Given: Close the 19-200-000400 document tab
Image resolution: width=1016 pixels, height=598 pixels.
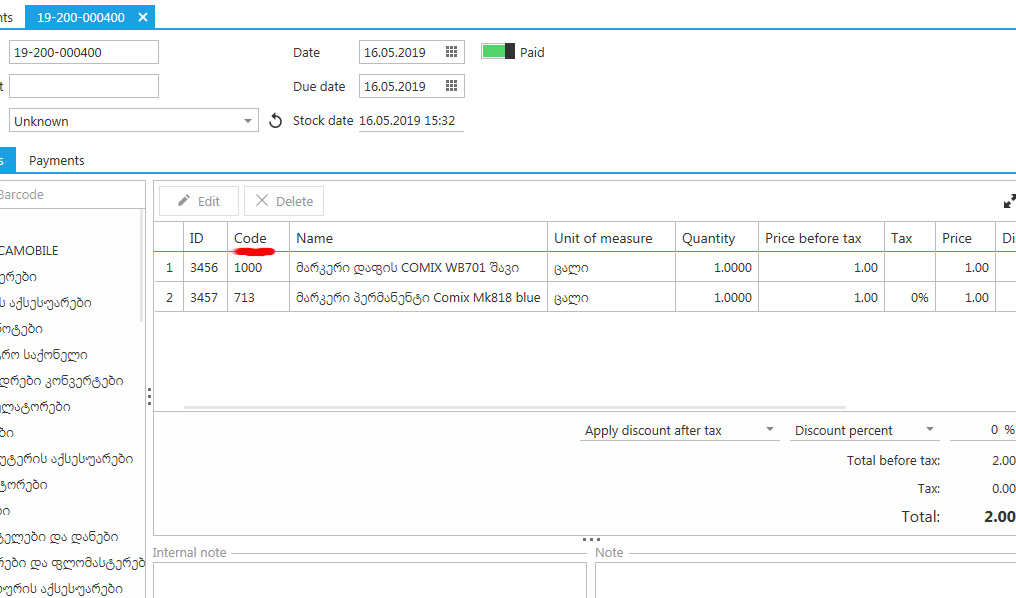Looking at the screenshot, I should point(143,17).
